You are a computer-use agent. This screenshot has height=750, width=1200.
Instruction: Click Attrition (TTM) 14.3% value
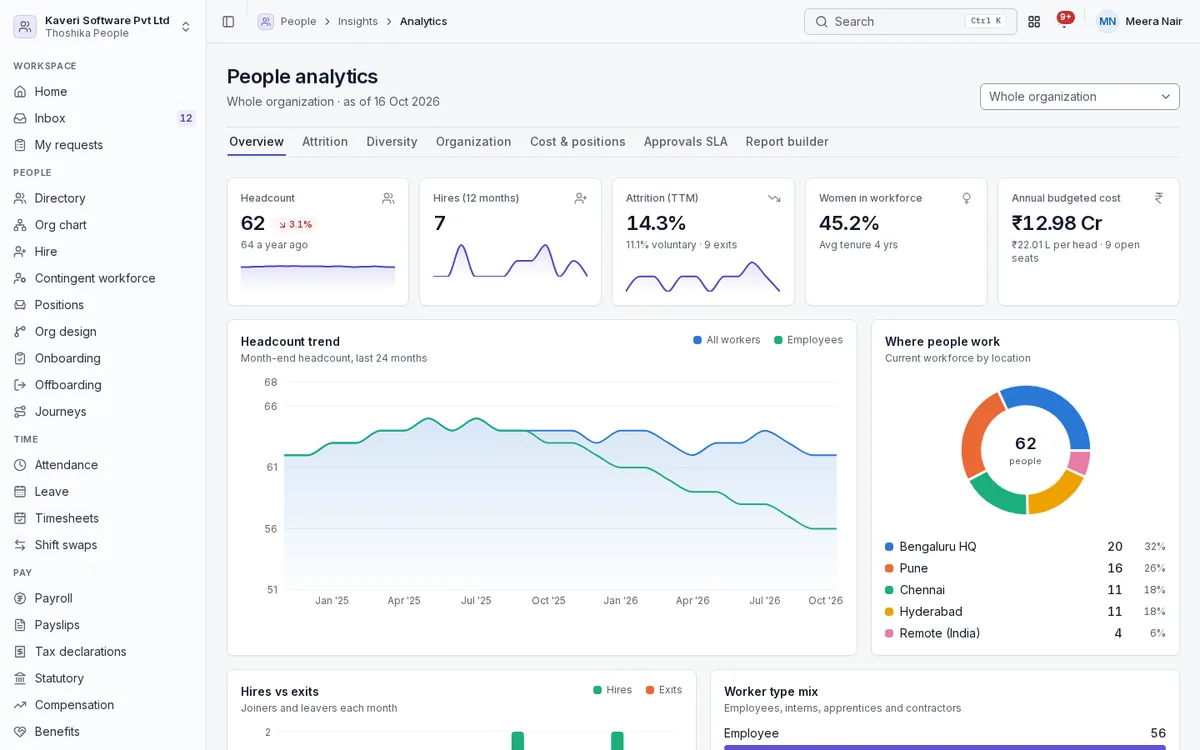click(x=656, y=223)
